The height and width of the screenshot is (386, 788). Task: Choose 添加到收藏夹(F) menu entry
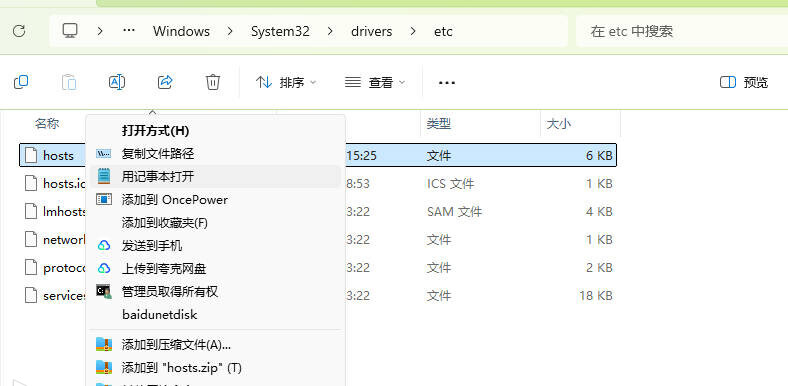pos(216,222)
